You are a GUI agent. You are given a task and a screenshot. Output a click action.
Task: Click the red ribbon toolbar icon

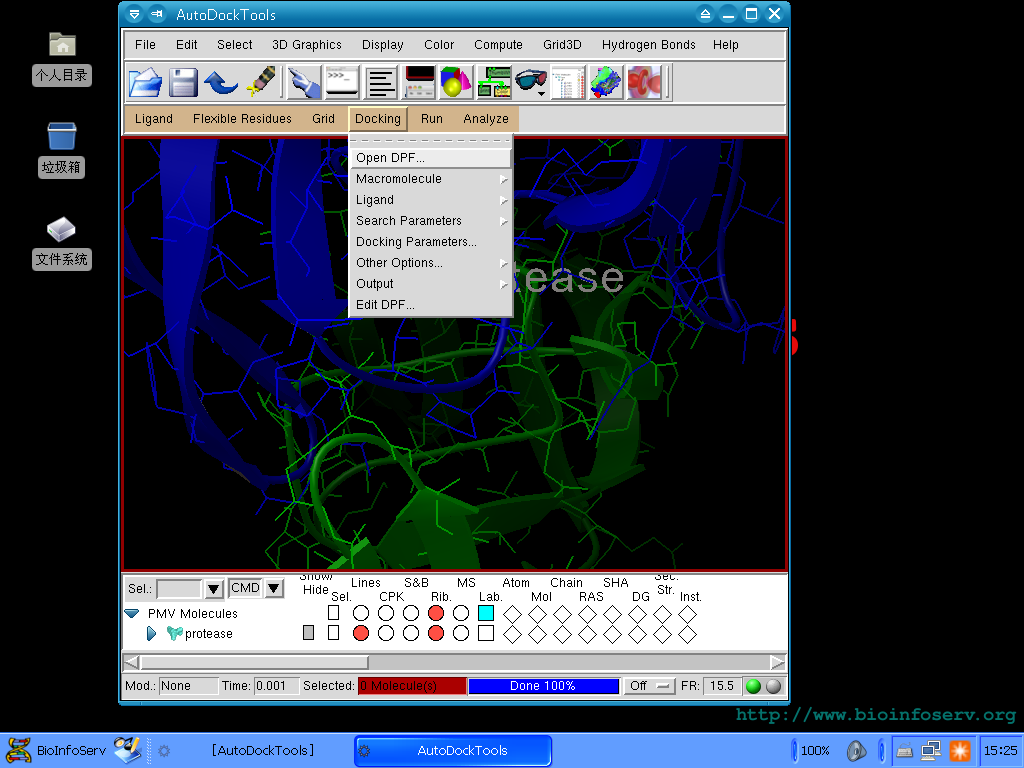point(644,82)
